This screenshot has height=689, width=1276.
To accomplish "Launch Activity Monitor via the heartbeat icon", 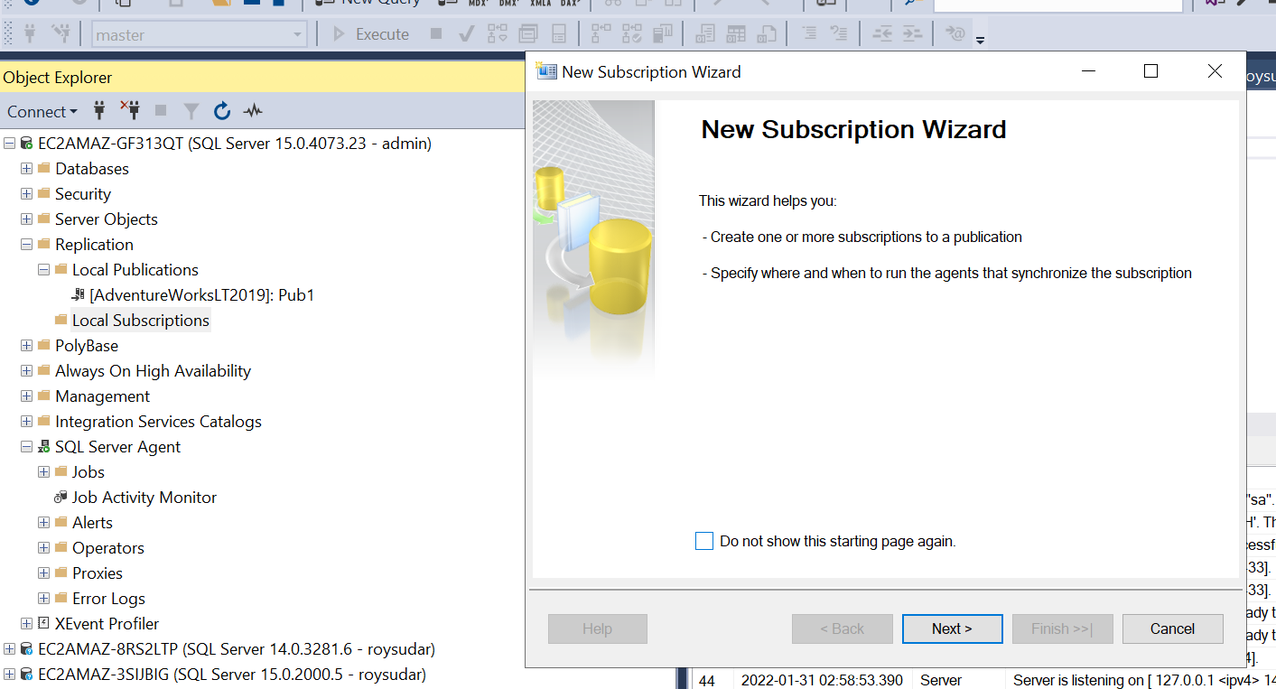I will pos(252,110).
